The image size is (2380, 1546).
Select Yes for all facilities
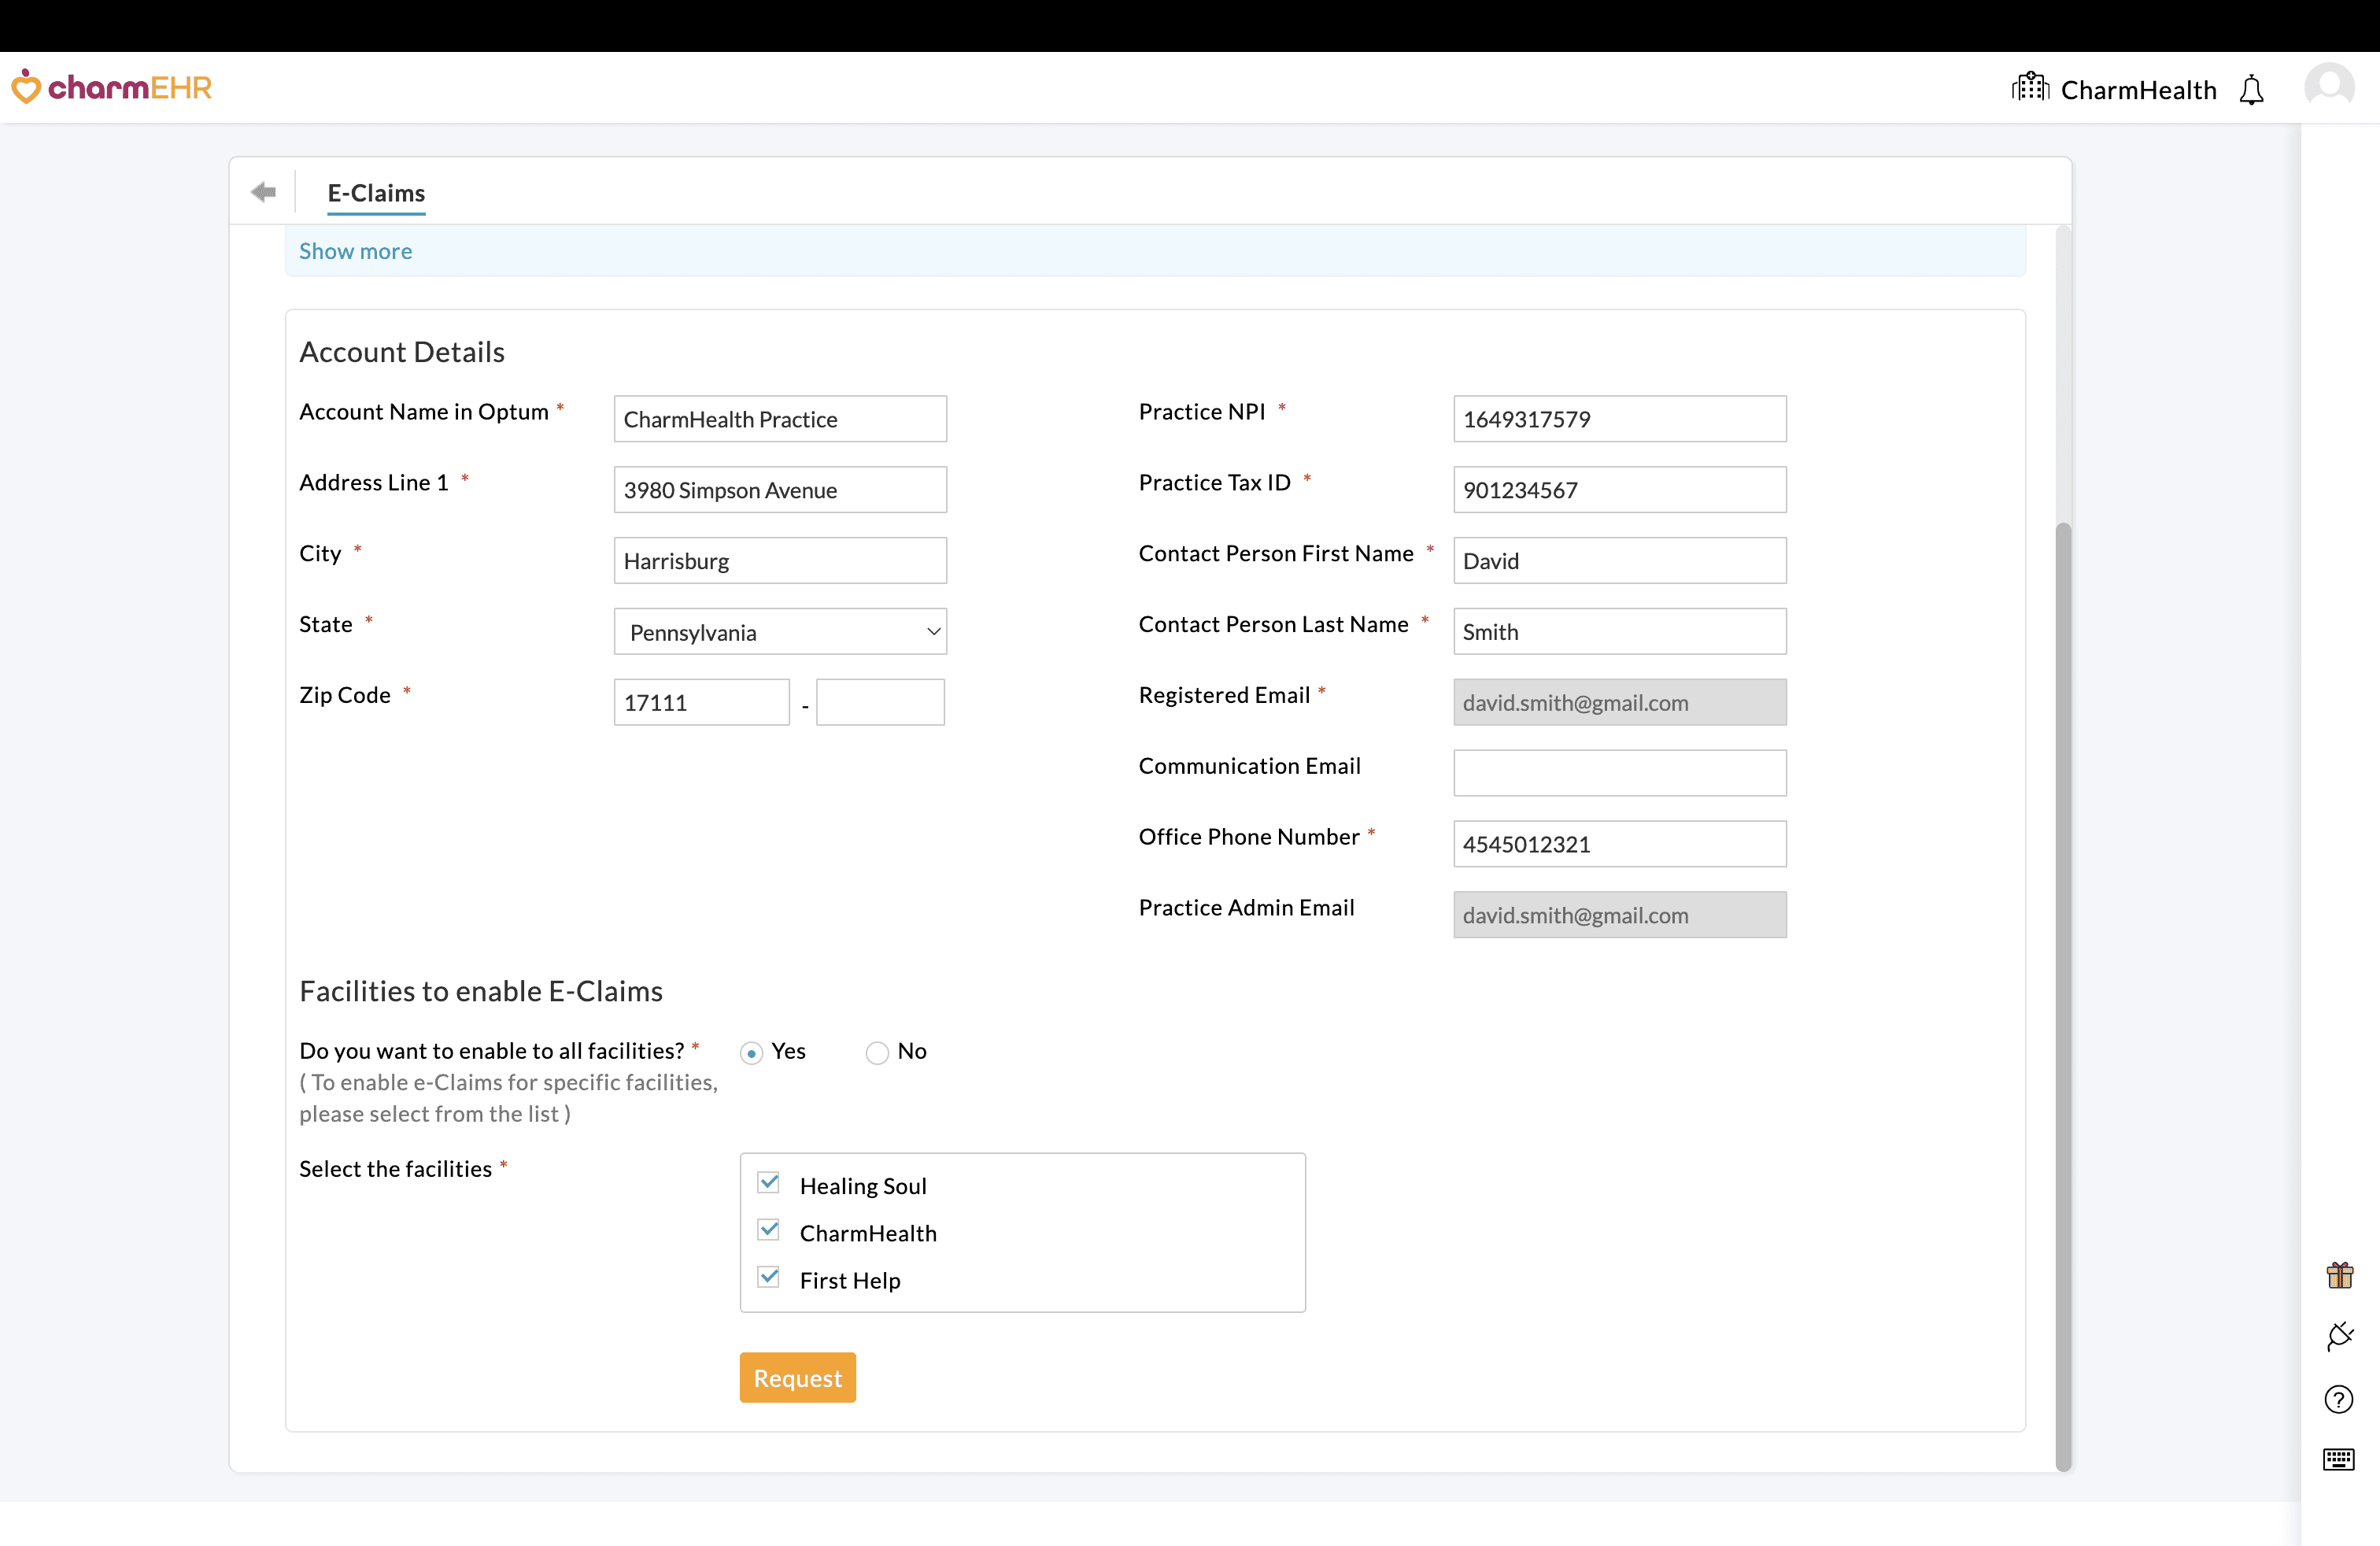click(x=751, y=1053)
